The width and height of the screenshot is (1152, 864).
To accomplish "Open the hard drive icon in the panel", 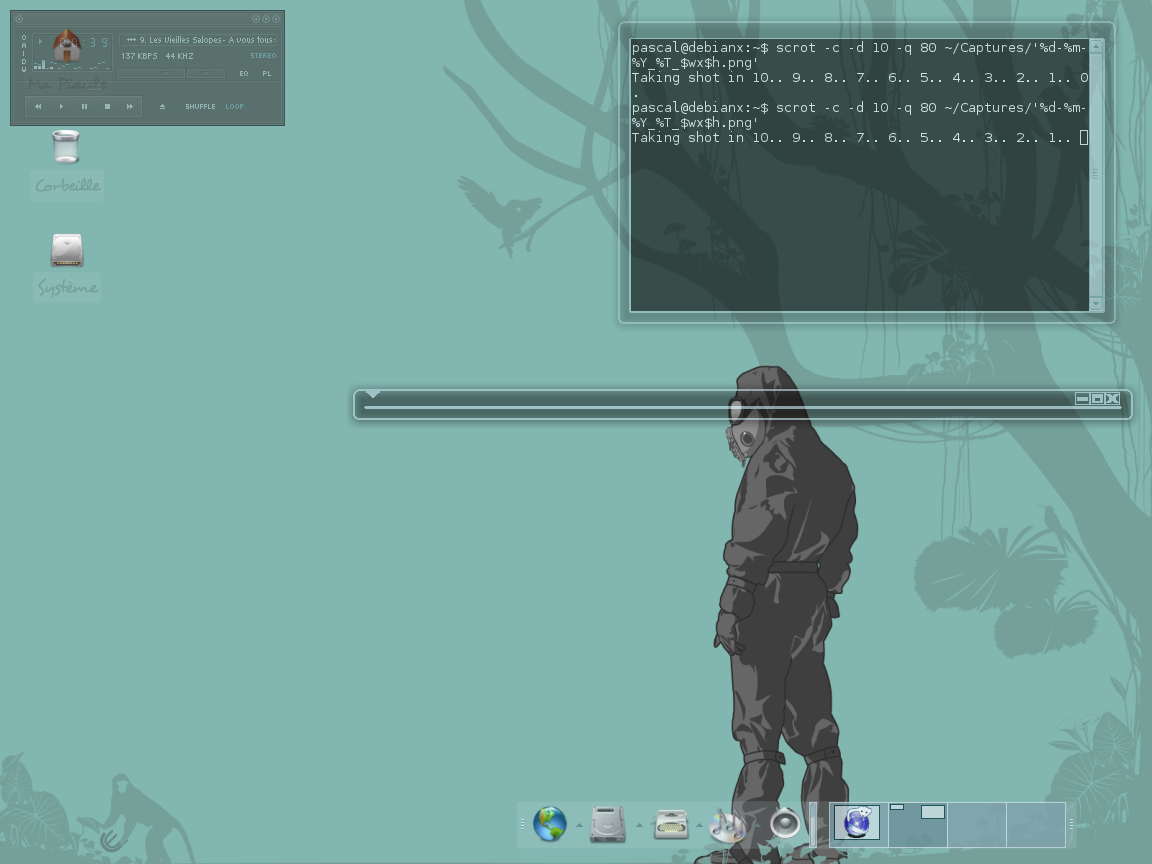I will [x=608, y=824].
